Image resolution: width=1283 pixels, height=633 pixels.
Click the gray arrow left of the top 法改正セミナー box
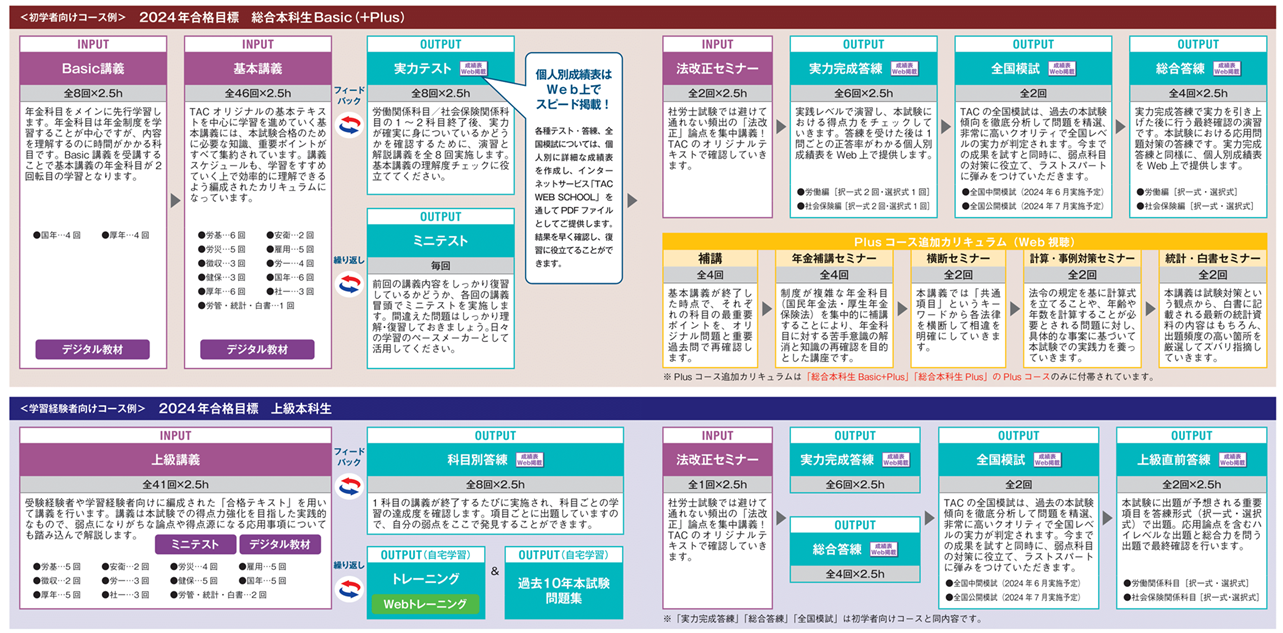(632, 200)
